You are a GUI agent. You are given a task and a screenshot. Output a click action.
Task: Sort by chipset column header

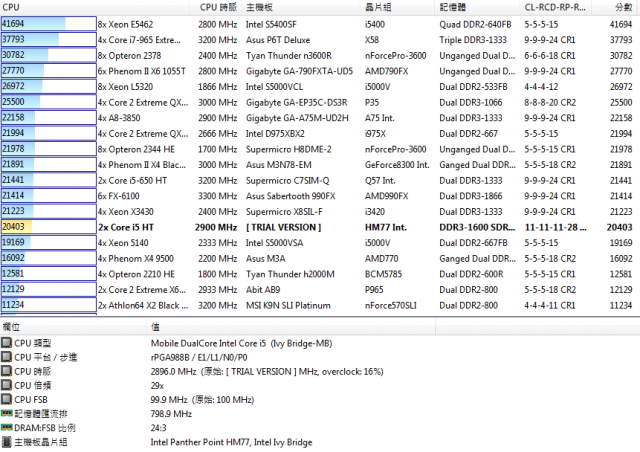click(398, 7)
